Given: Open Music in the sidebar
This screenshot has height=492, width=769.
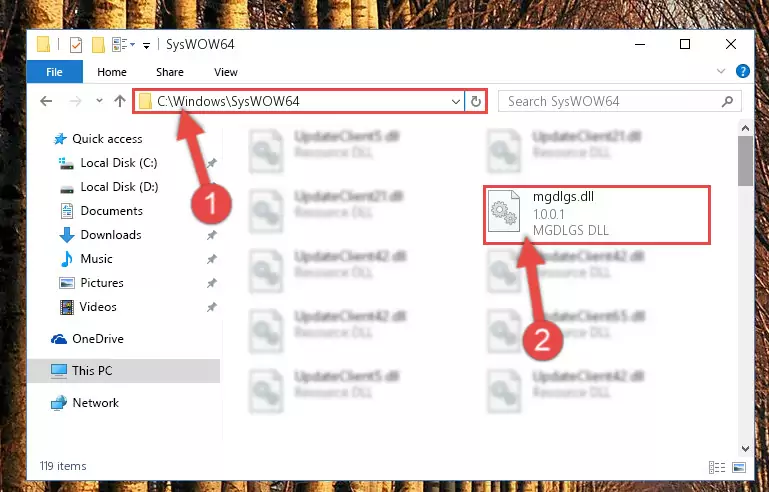Looking at the screenshot, I should point(96,259).
